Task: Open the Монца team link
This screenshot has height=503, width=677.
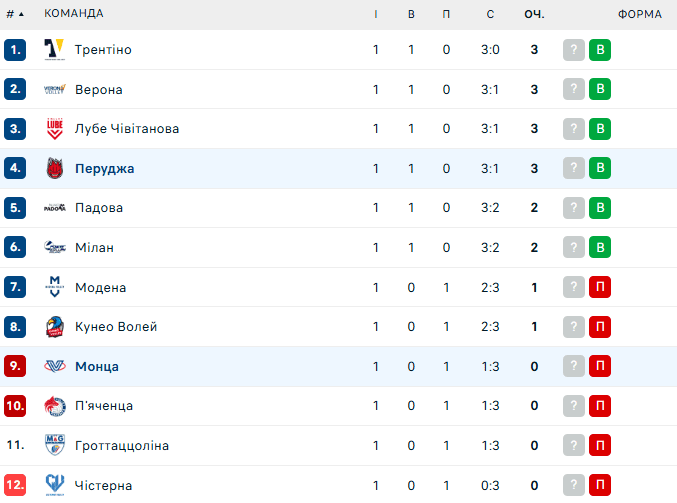Action: (97, 366)
